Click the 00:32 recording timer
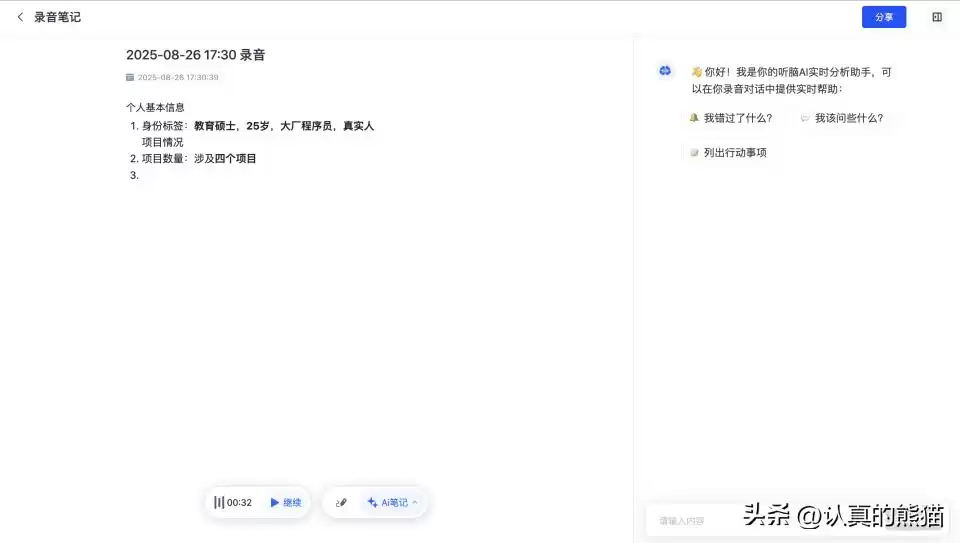Viewport: 960px width, 543px height. [x=239, y=503]
